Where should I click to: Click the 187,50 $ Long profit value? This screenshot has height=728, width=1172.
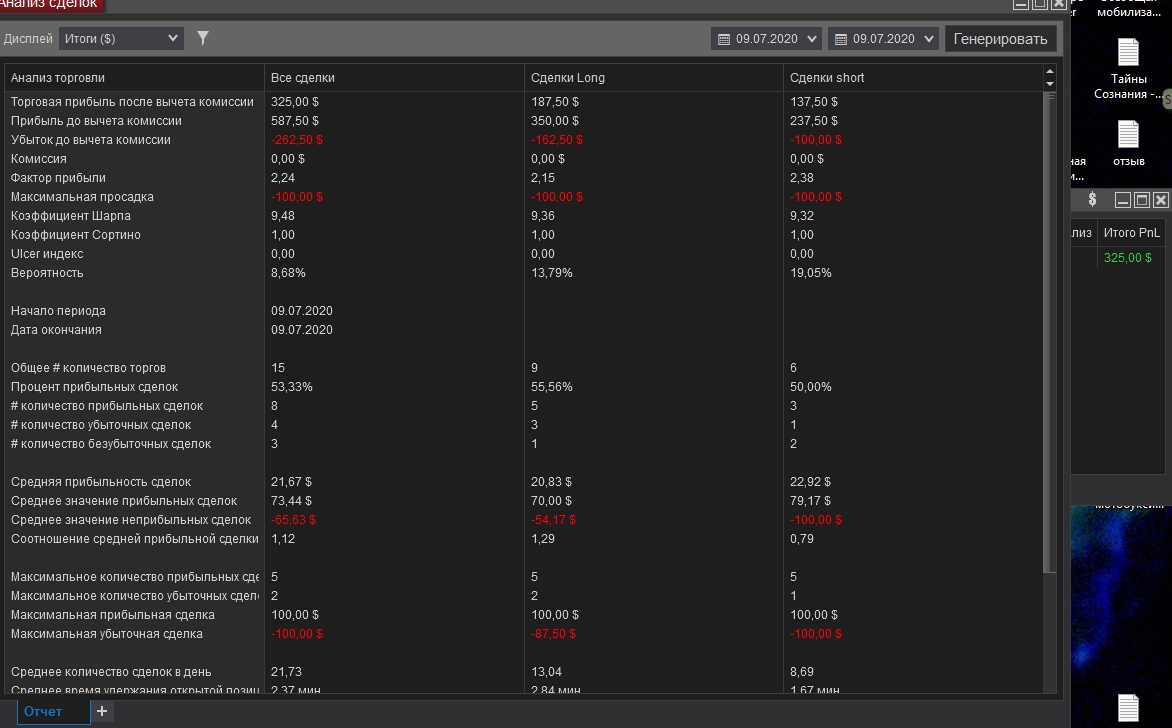click(555, 102)
